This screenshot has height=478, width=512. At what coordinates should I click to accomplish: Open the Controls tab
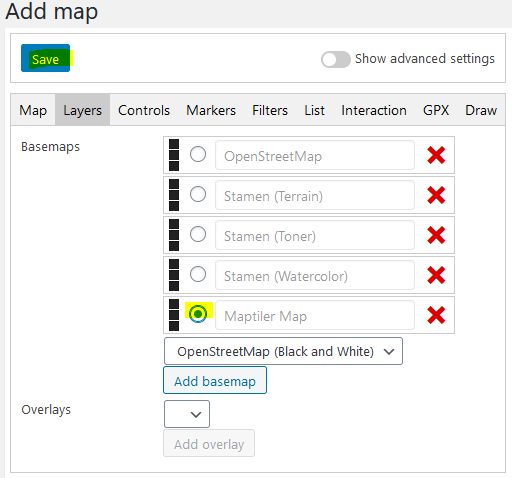pos(144,110)
